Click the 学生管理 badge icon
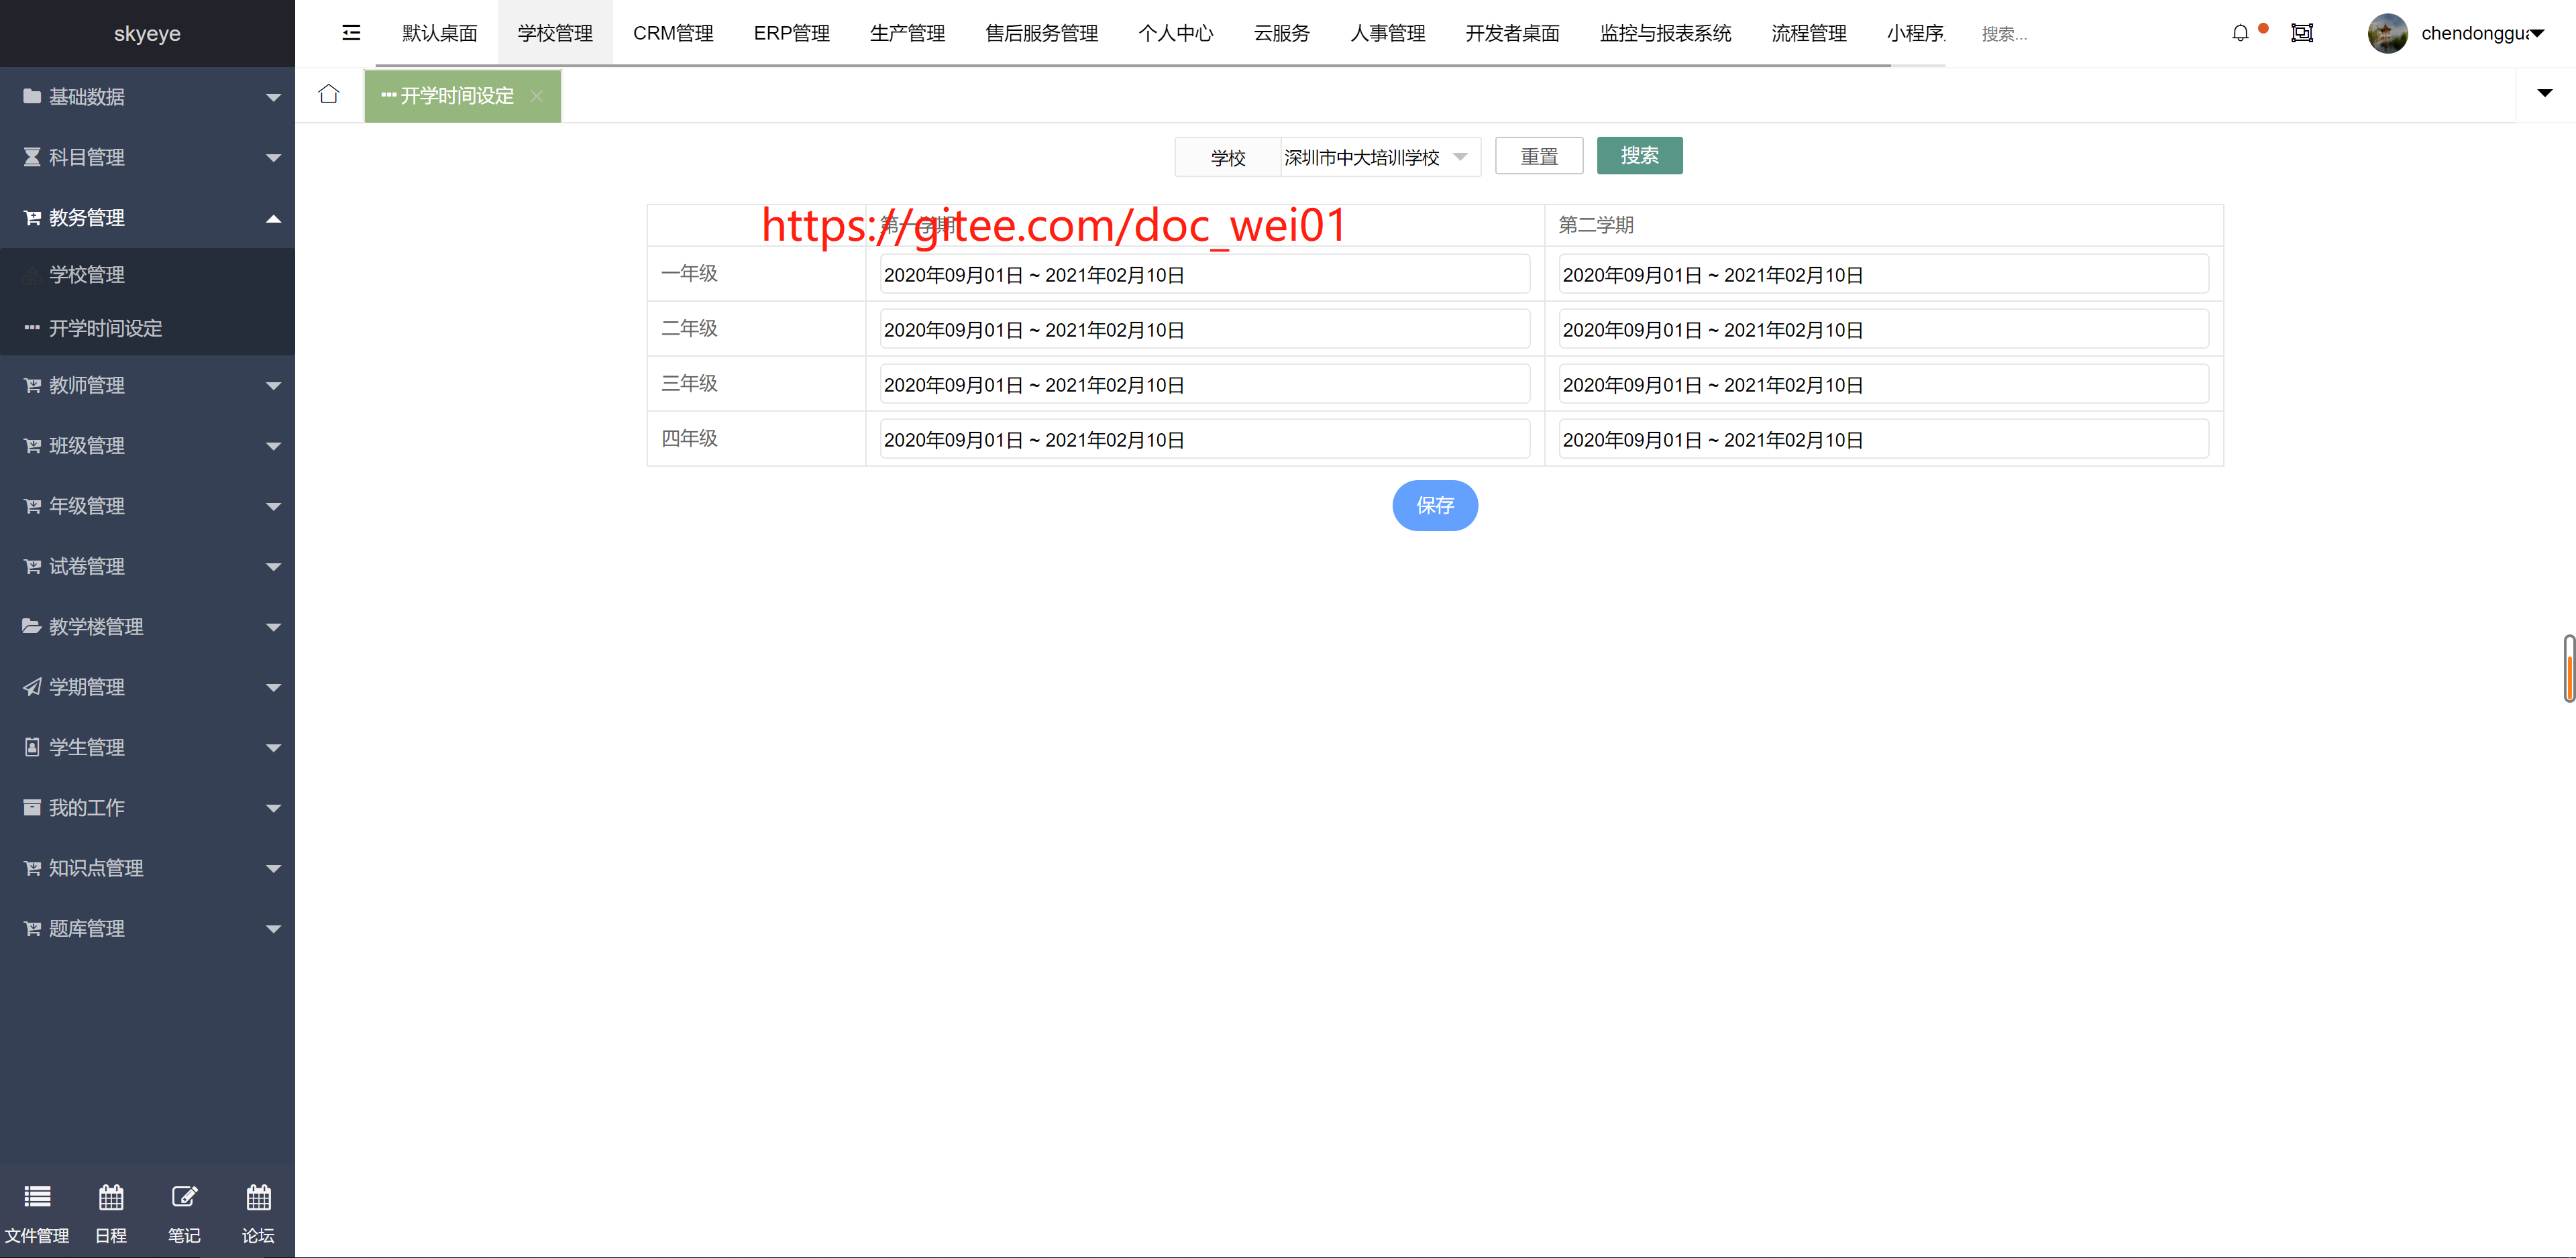The image size is (2576, 1258). (x=32, y=747)
